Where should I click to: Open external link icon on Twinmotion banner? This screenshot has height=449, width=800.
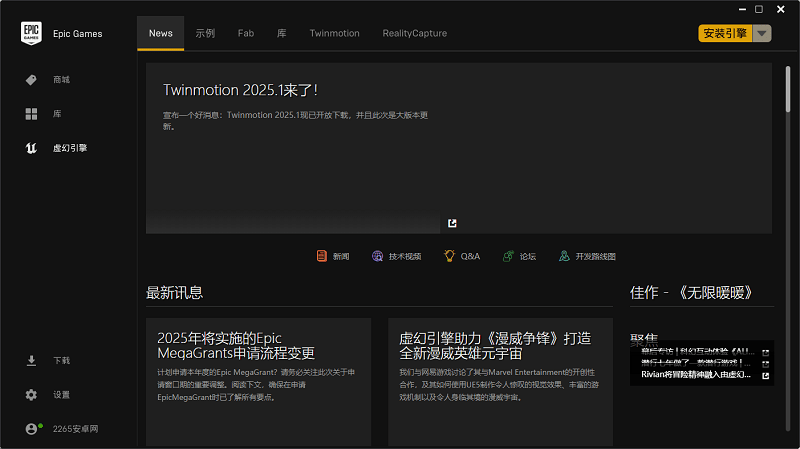point(452,223)
